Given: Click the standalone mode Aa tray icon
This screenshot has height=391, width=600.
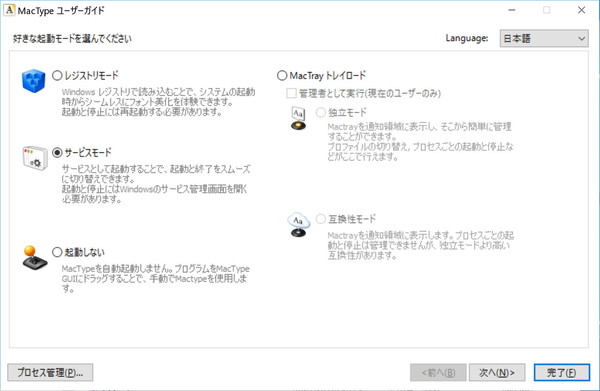Looking at the screenshot, I should tap(298, 119).
